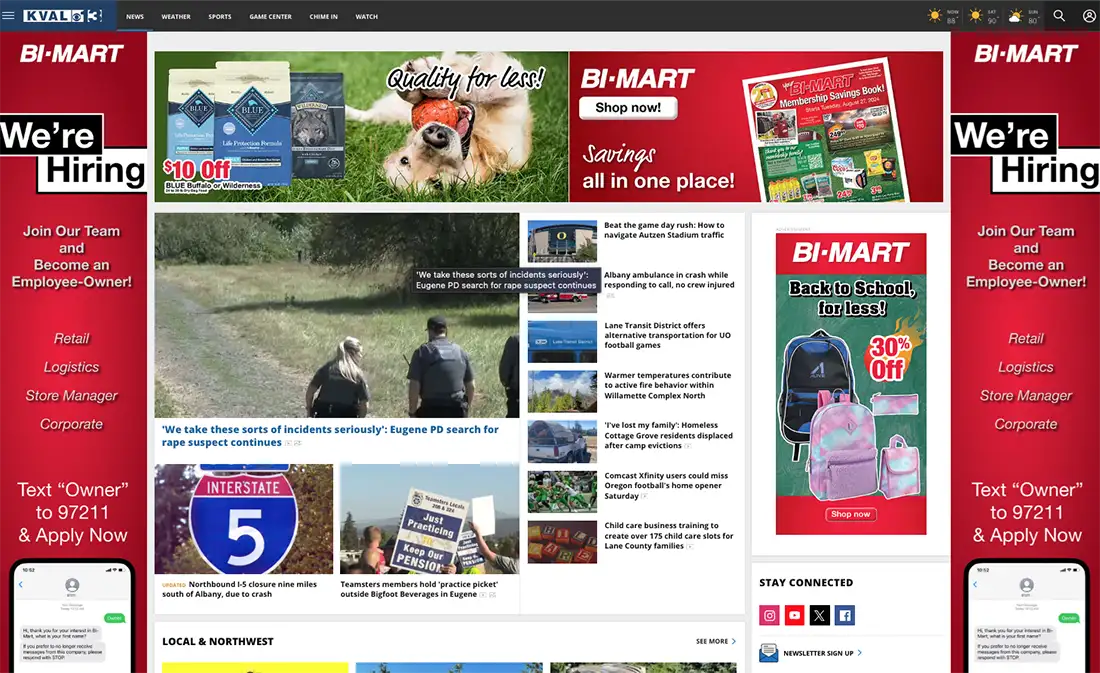Click the Blue Buffalo dog food banner
The image size is (1100, 673).
pyautogui.click(x=361, y=127)
